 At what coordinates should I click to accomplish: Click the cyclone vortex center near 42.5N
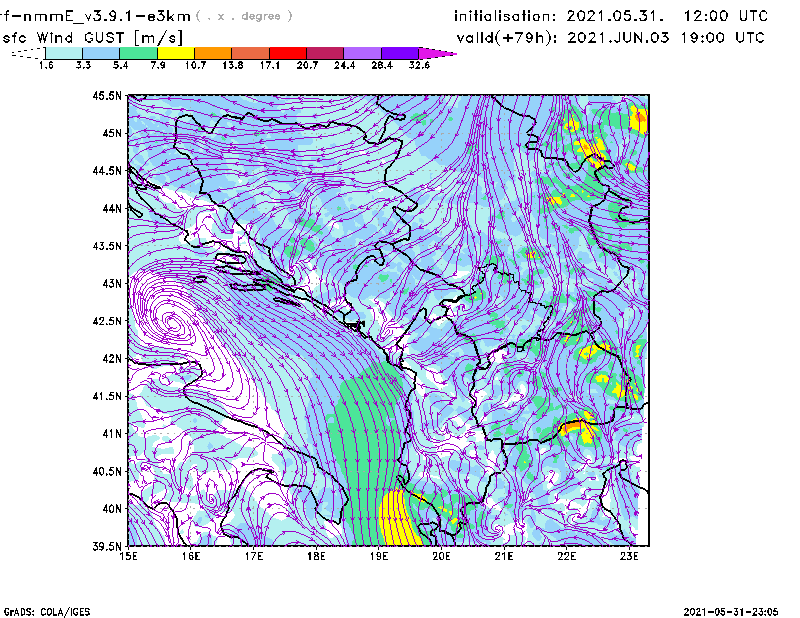coord(172,323)
